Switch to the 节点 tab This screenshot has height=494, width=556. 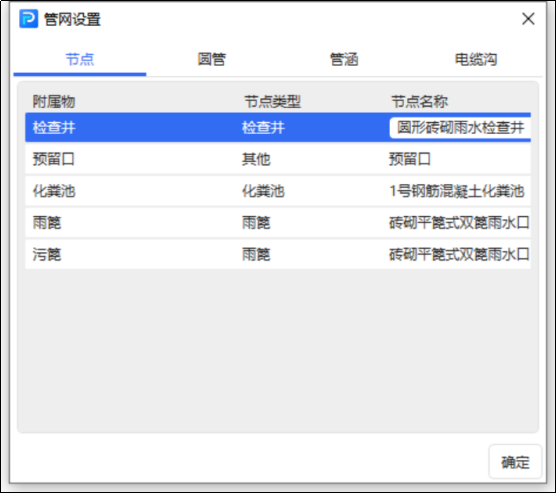[x=80, y=59]
